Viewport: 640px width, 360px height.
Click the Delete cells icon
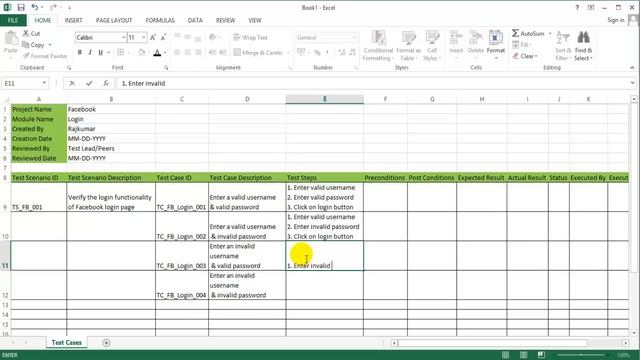click(x=476, y=38)
